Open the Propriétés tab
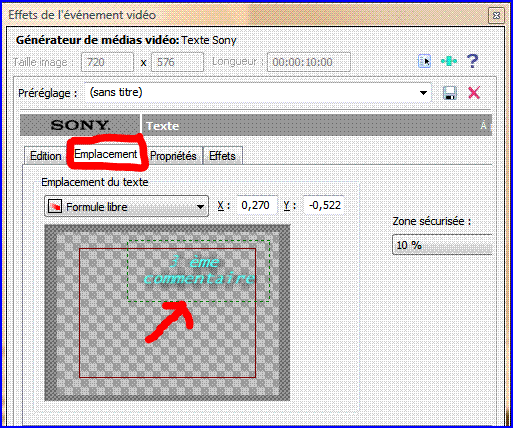The height and width of the screenshot is (428, 513). pos(173,156)
